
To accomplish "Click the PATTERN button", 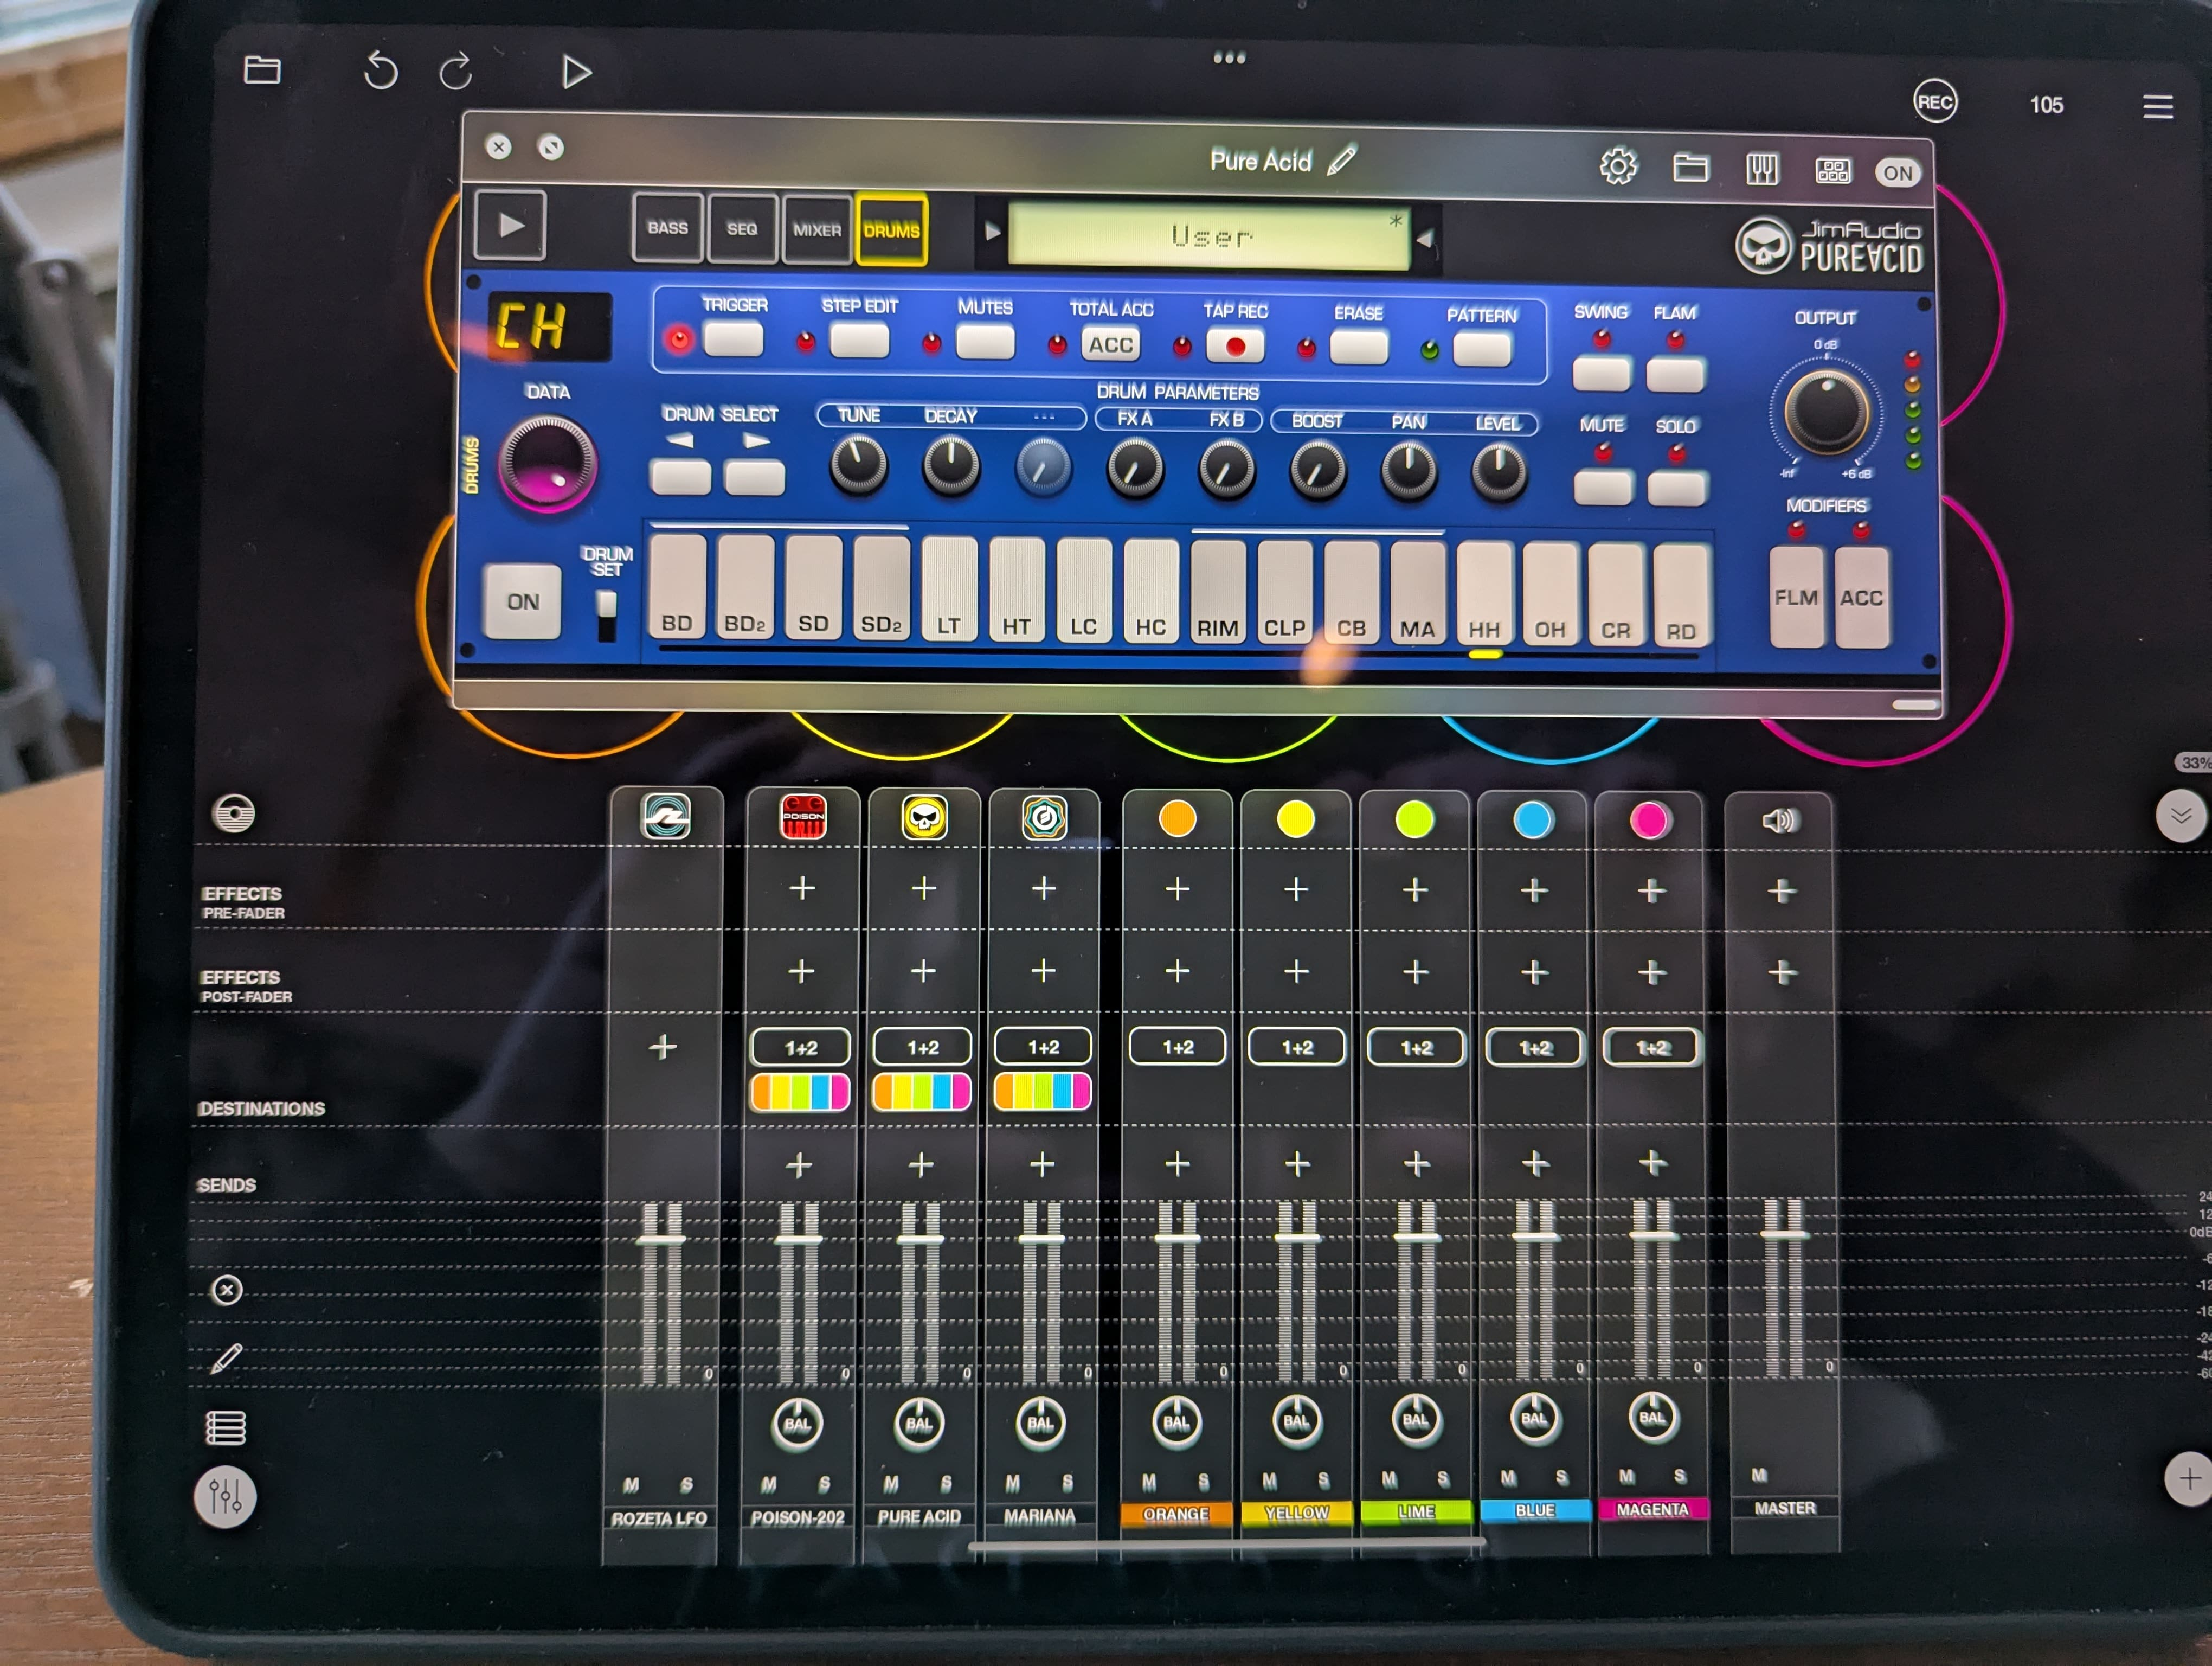I will 1482,350.
